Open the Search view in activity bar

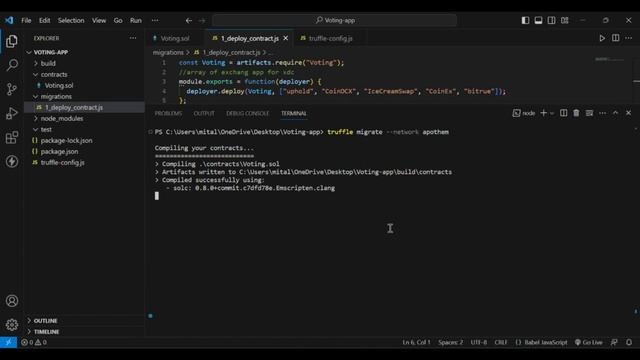click(12, 65)
